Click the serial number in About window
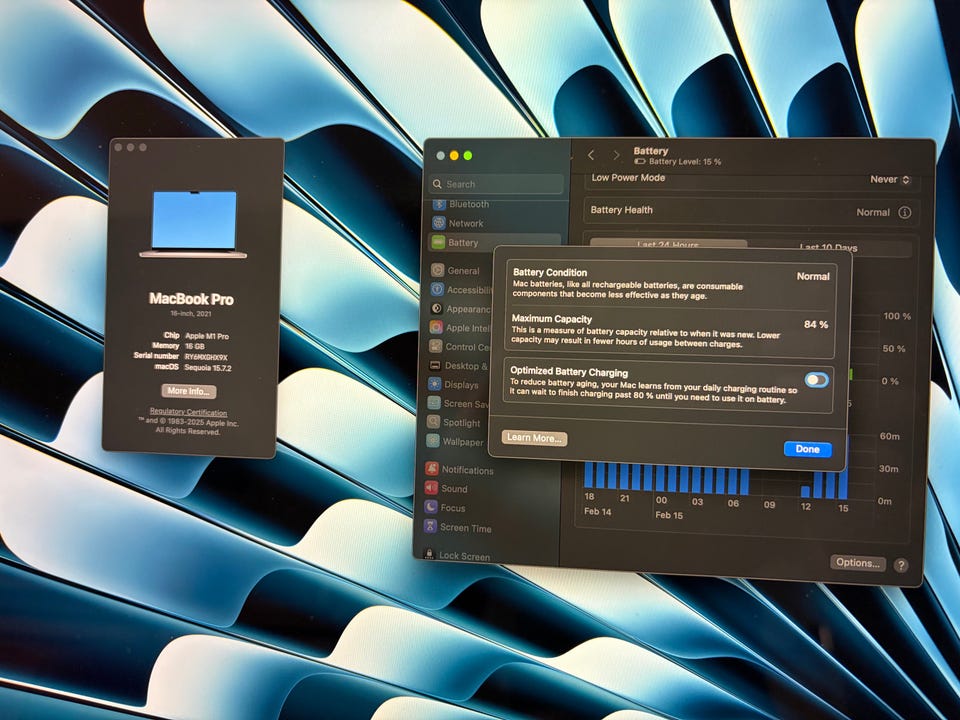Screen dimensions: 960x720 [206, 357]
